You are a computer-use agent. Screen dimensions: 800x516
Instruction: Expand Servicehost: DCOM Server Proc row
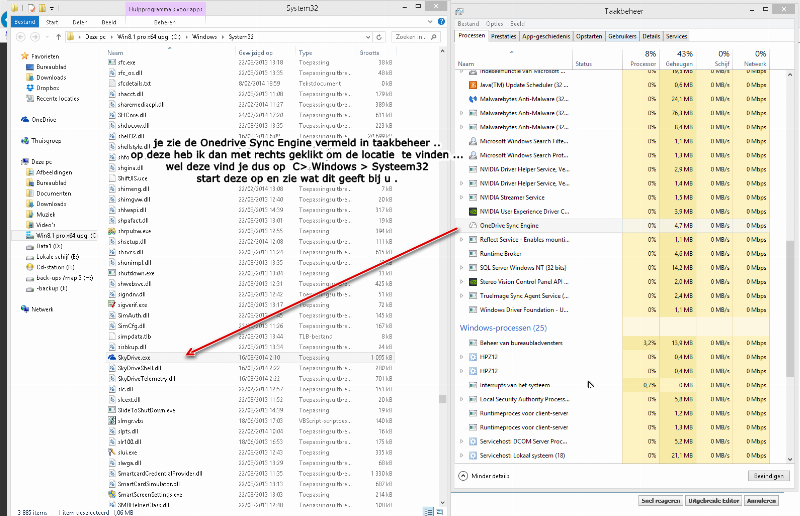462,441
